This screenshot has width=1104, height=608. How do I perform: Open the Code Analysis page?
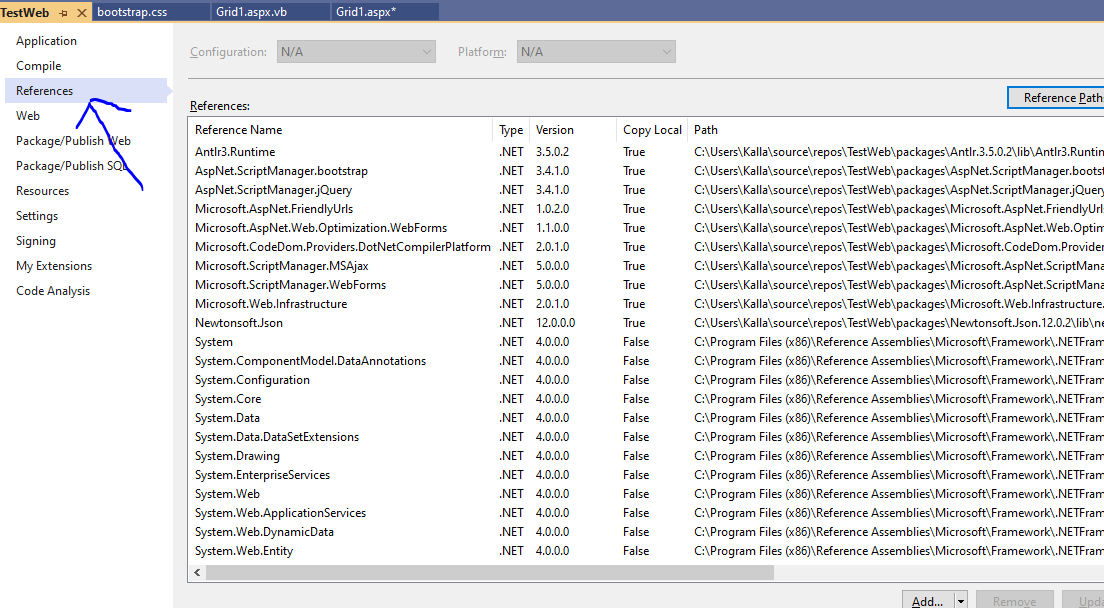[53, 291]
